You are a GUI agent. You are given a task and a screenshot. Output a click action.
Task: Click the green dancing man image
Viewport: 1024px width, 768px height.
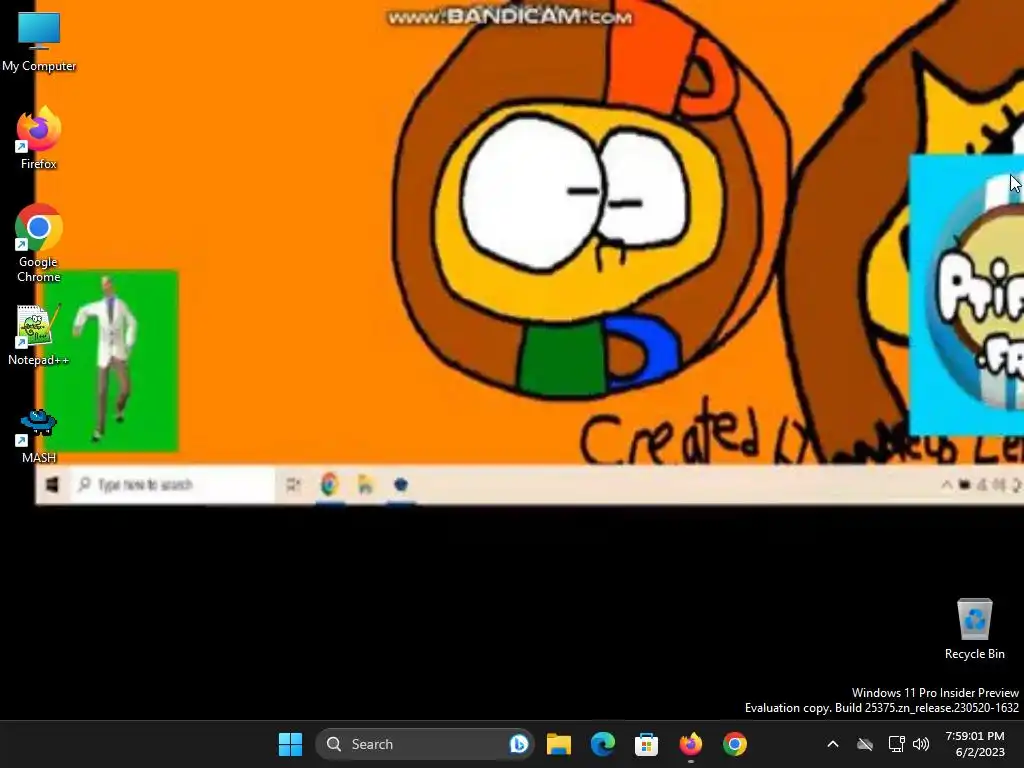coord(111,360)
